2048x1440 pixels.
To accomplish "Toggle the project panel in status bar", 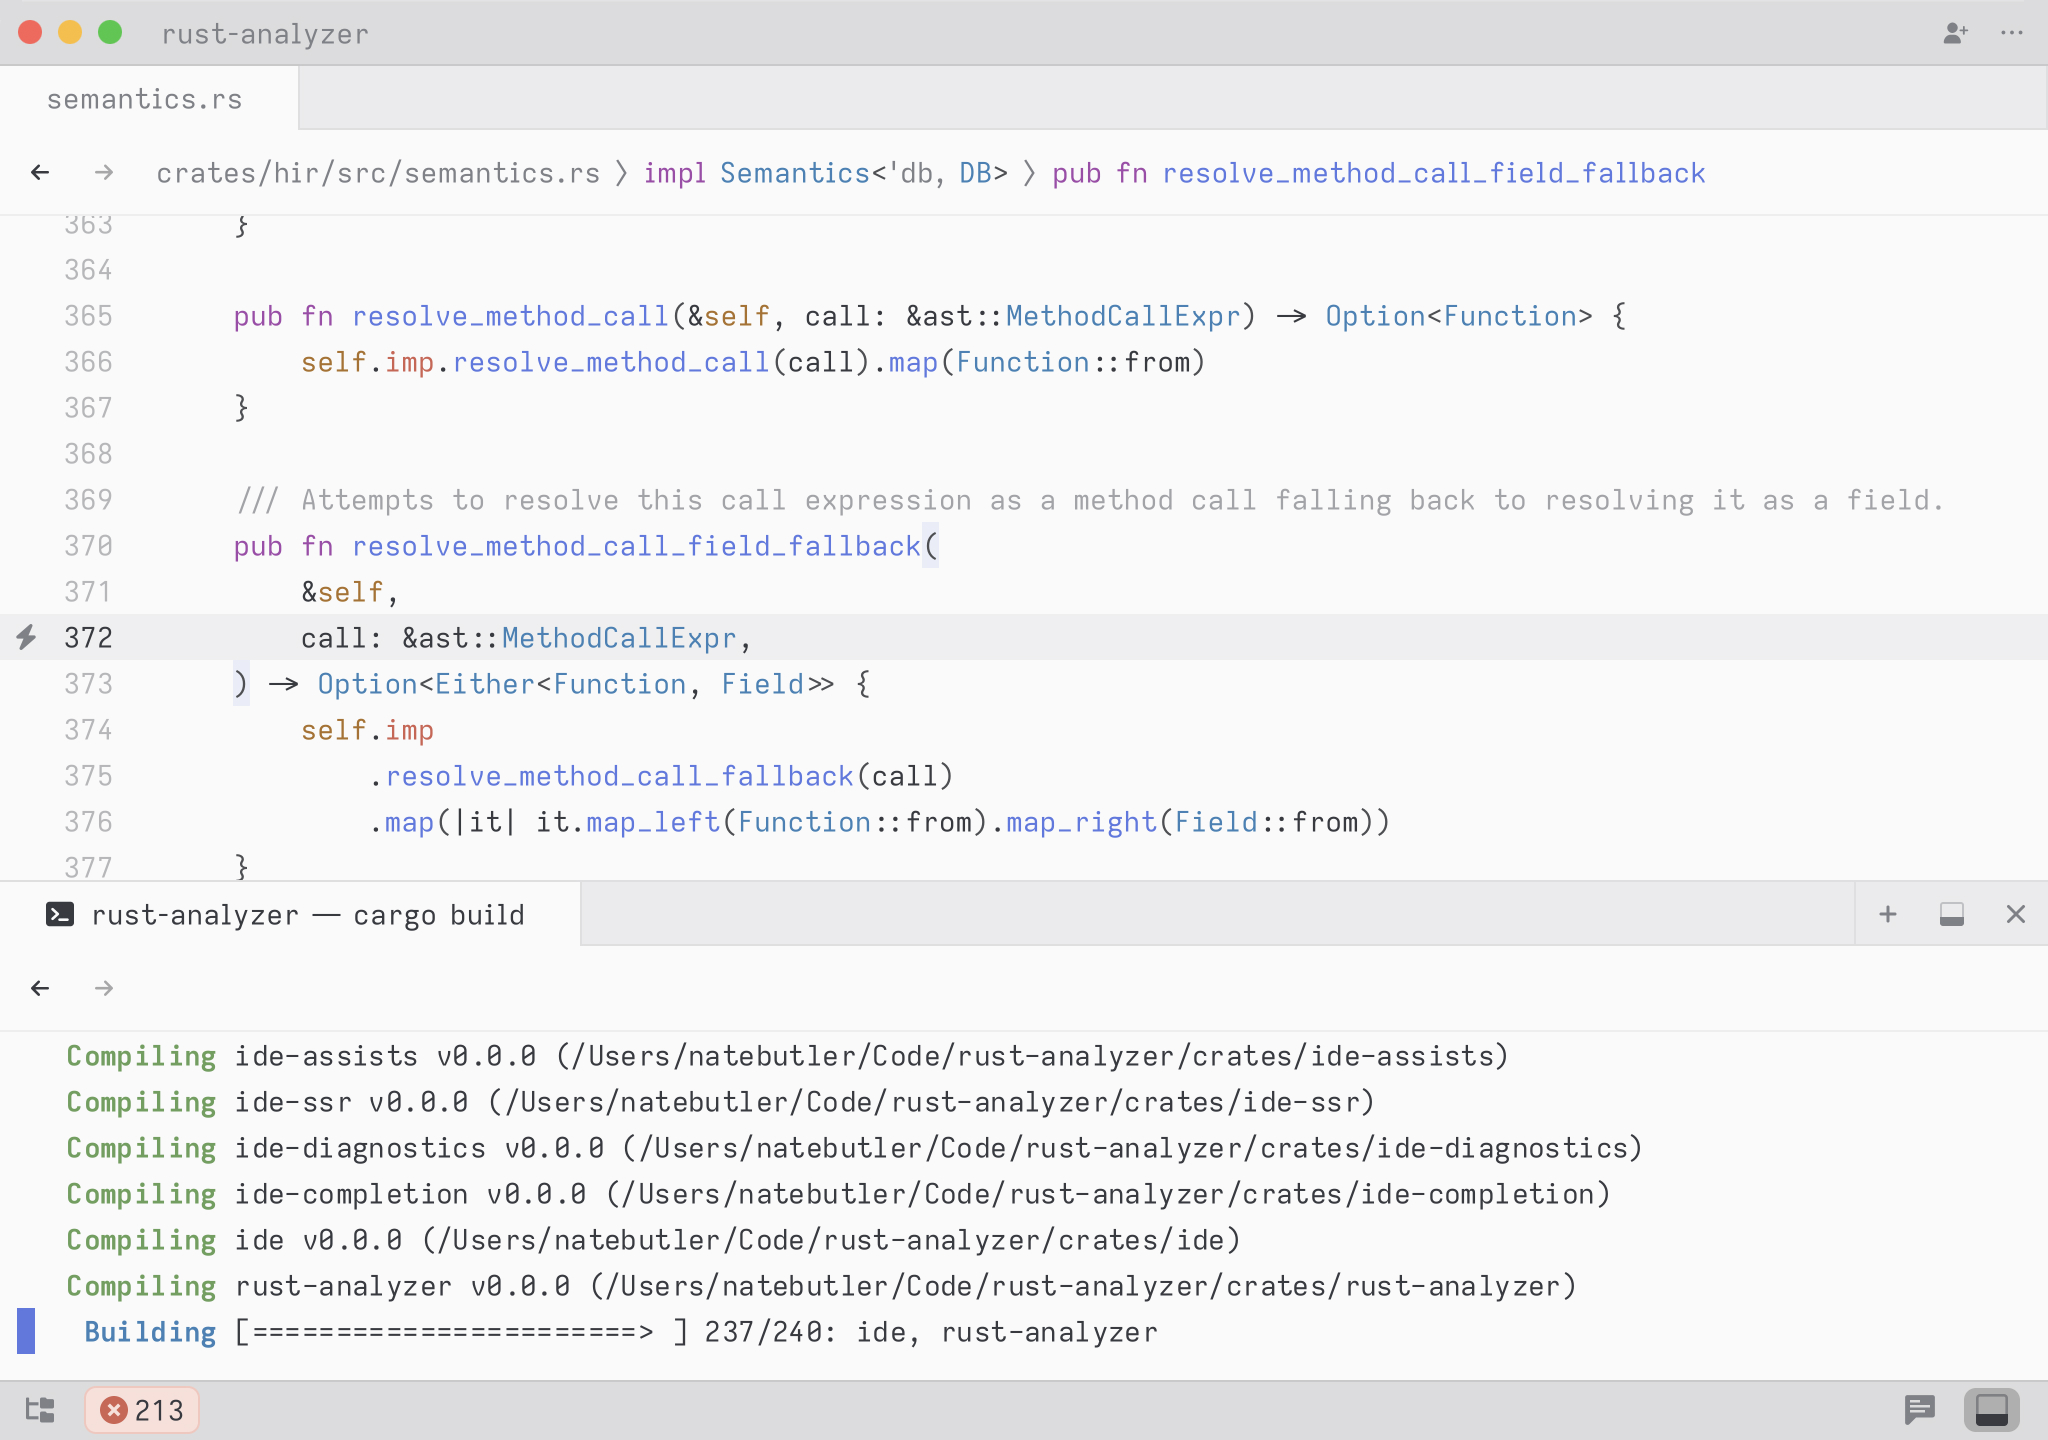I will [x=40, y=1410].
